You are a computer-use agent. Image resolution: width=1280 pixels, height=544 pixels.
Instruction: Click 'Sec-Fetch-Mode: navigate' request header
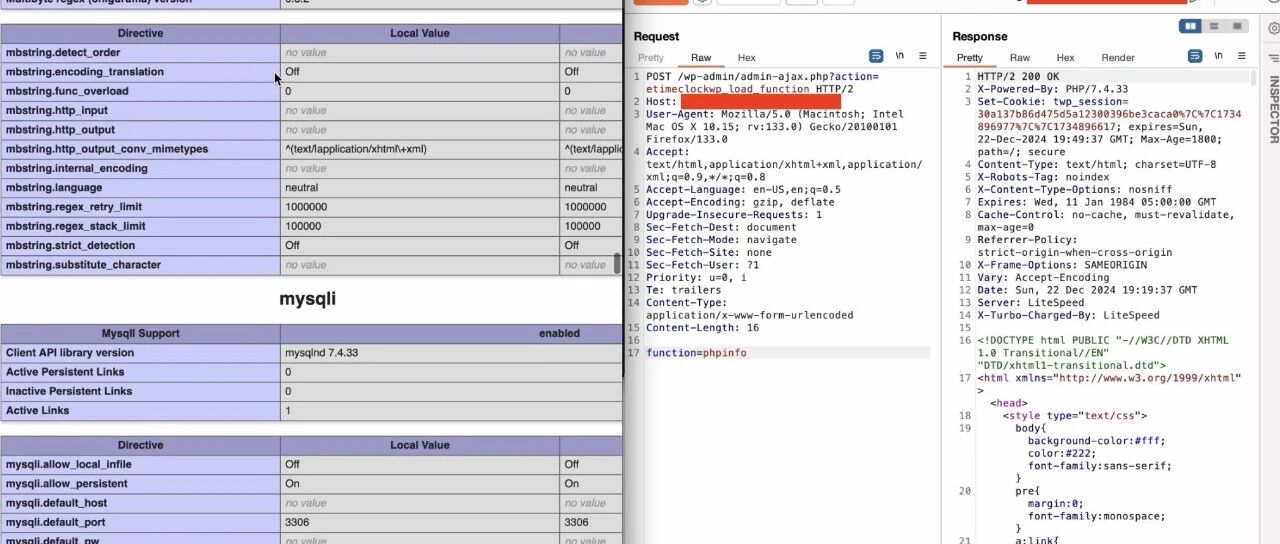pyautogui.click(x=721, y=240)
